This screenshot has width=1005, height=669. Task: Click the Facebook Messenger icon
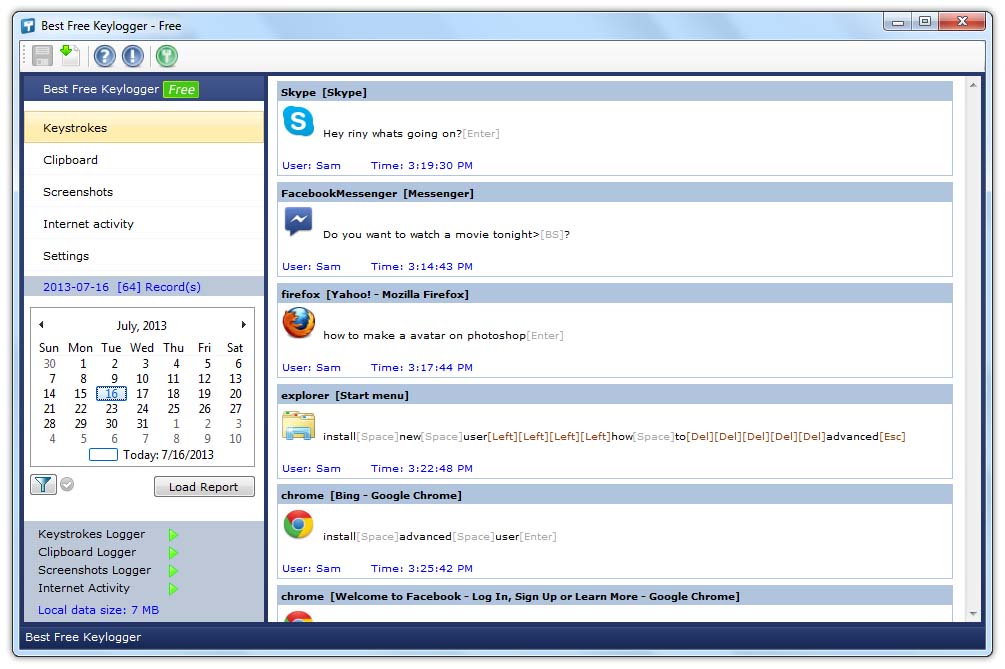(x=299, y=222)
